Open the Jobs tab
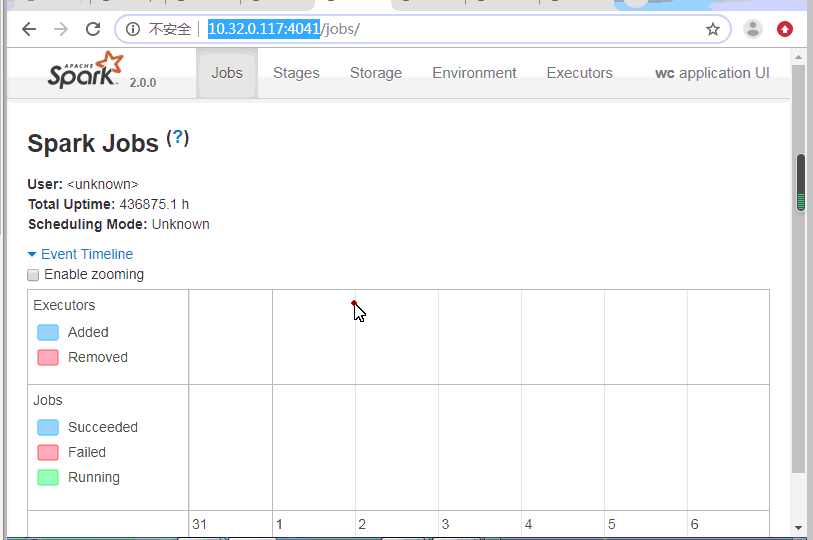 click(227, 73)
